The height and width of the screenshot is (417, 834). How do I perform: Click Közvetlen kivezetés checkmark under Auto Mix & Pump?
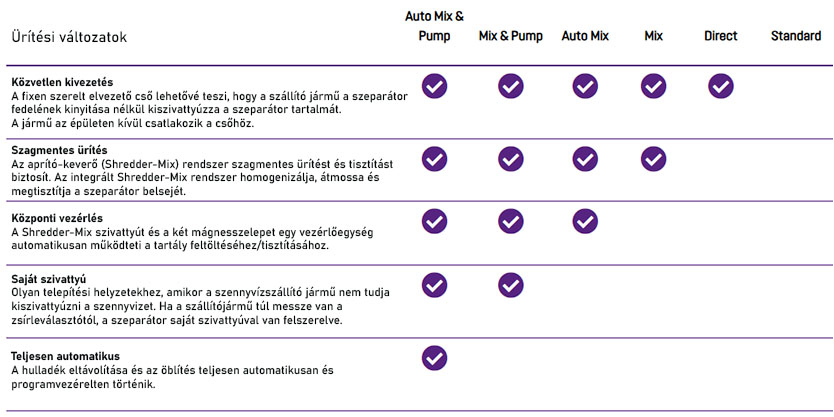click(x=434, y=86)
